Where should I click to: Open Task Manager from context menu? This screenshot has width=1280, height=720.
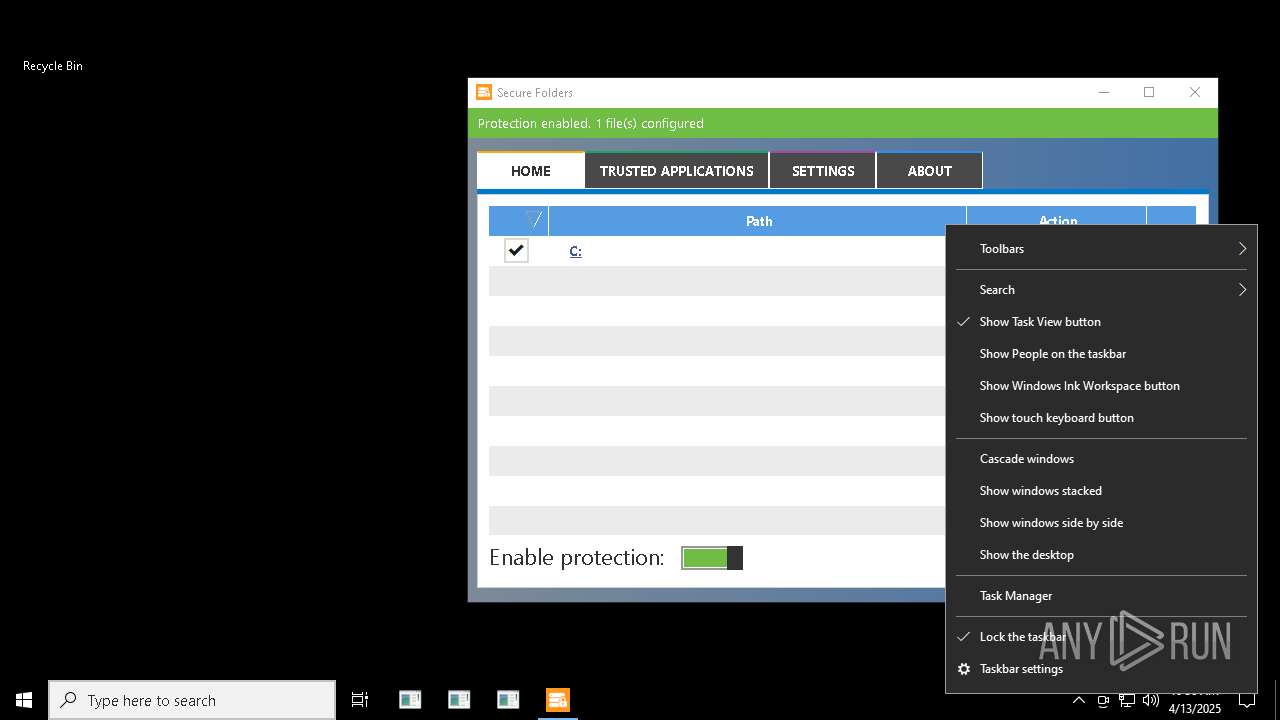click(1101, 596)
